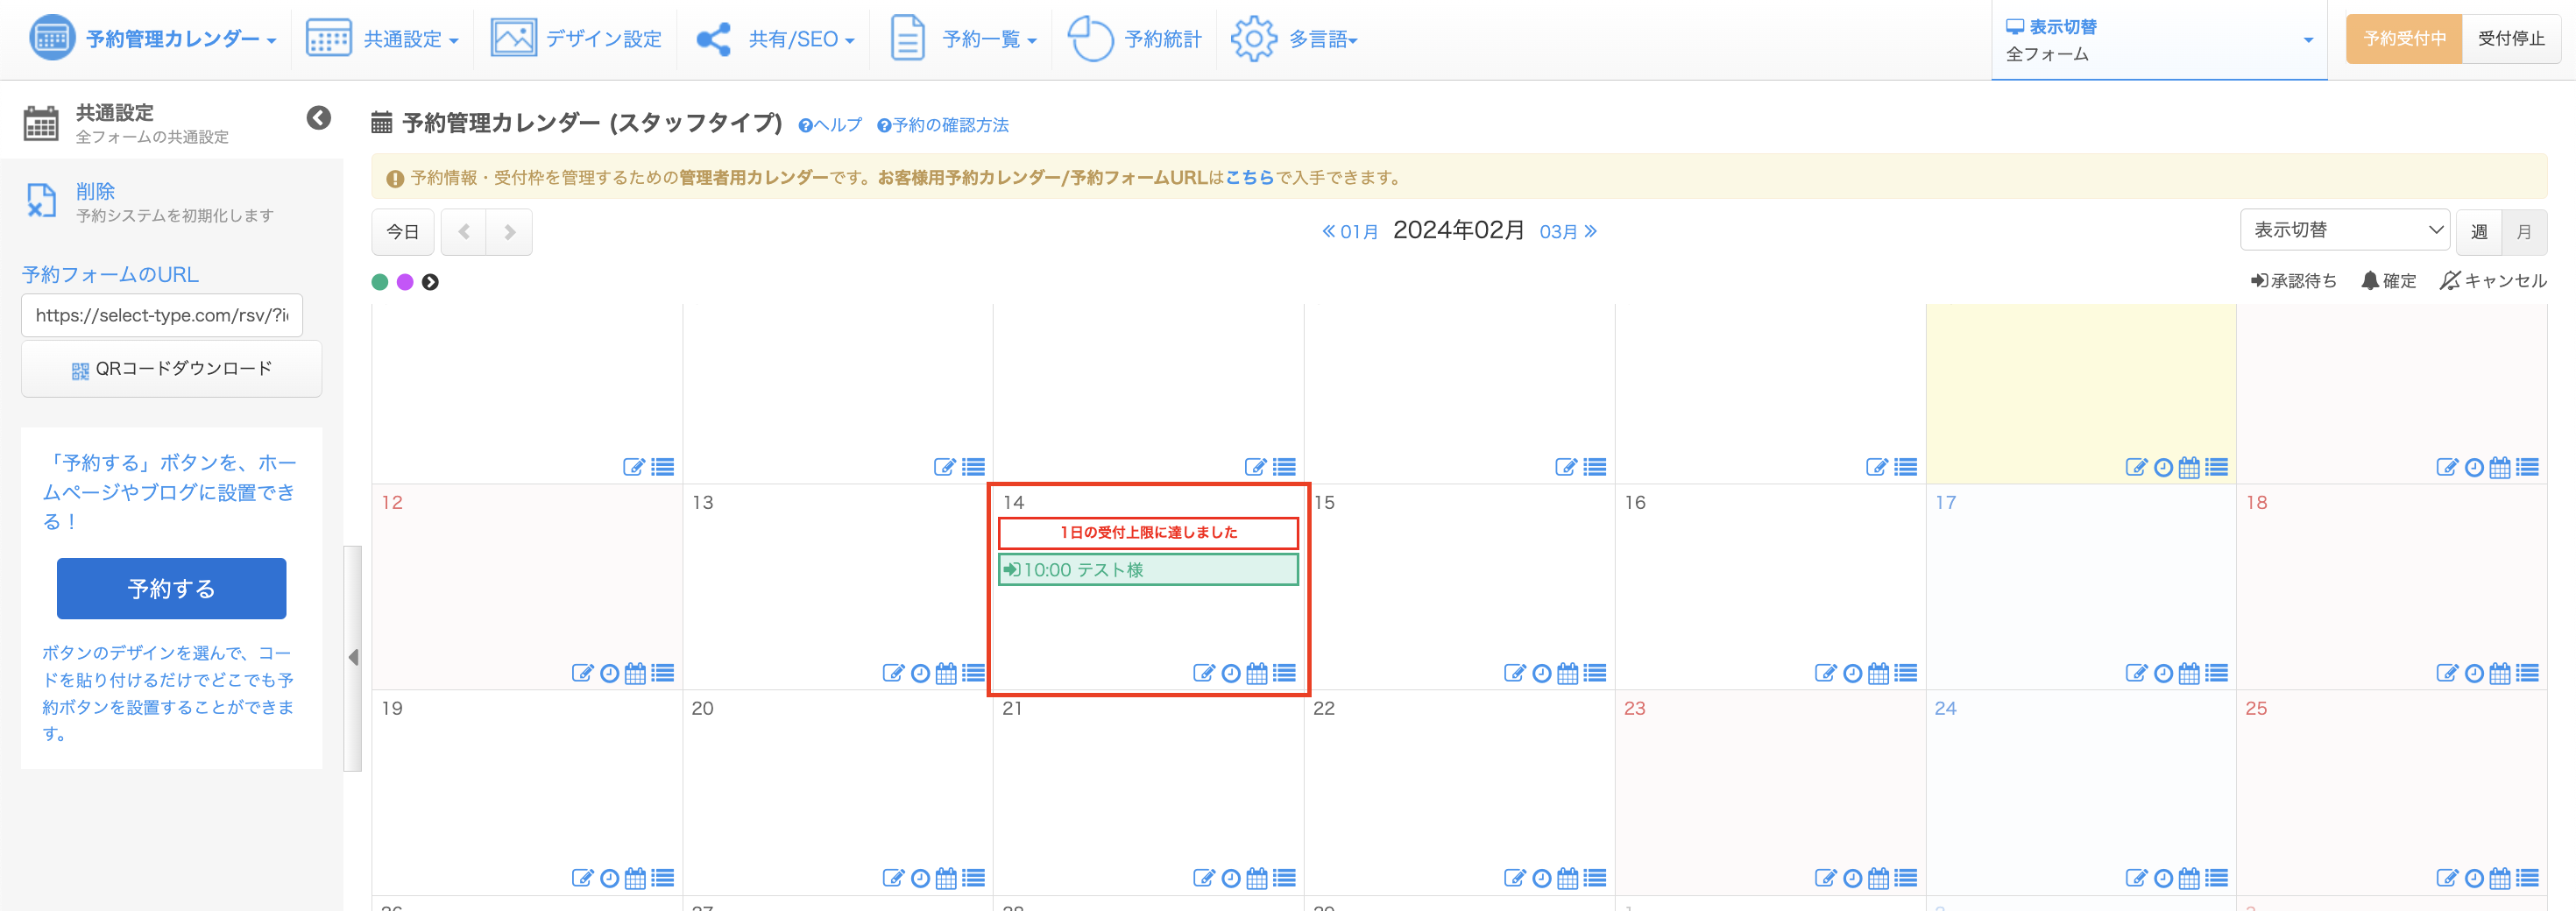Collapse the sidebar with the round arrow icon
This screenshot has width=2576, height=911.
[318, 118]
